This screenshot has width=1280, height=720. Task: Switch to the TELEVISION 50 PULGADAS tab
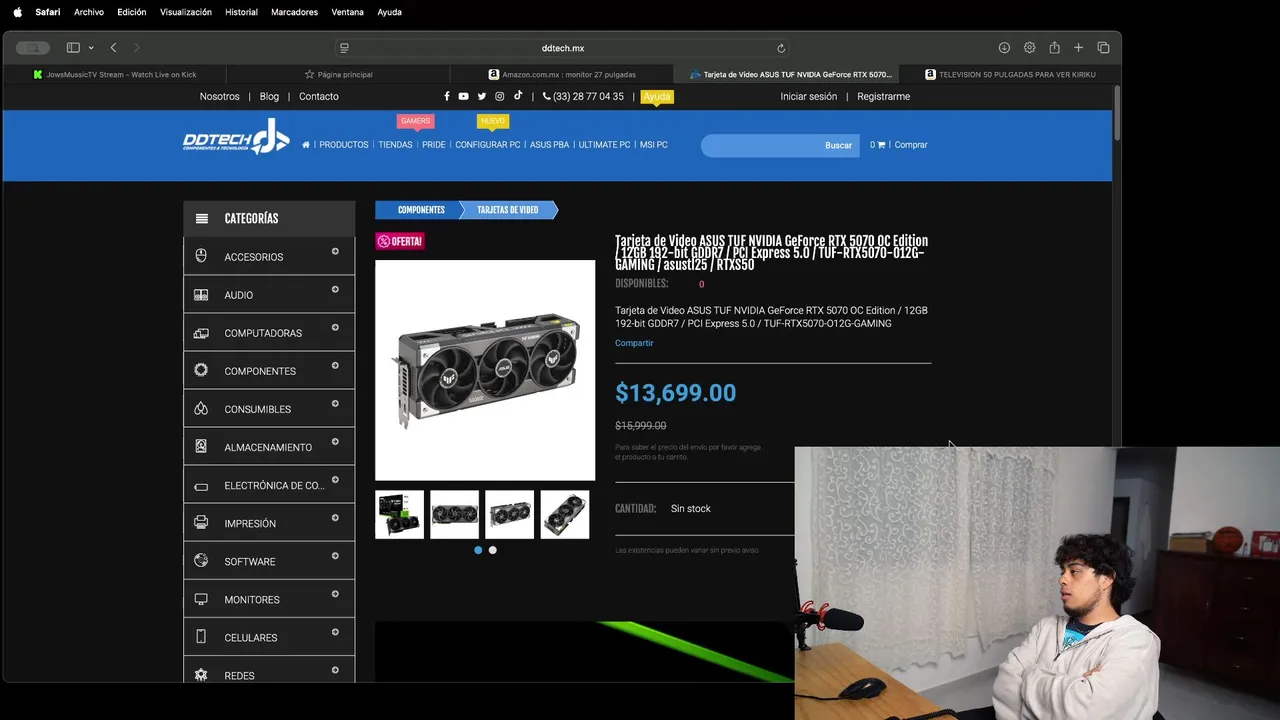pos(1009,74)
